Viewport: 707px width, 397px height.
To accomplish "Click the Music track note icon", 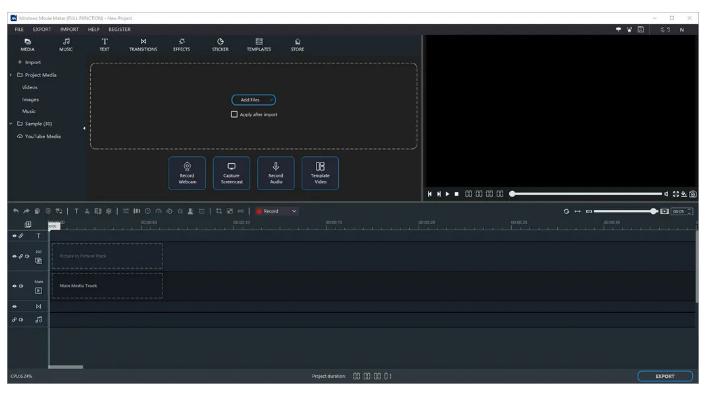I will [38, 319].
